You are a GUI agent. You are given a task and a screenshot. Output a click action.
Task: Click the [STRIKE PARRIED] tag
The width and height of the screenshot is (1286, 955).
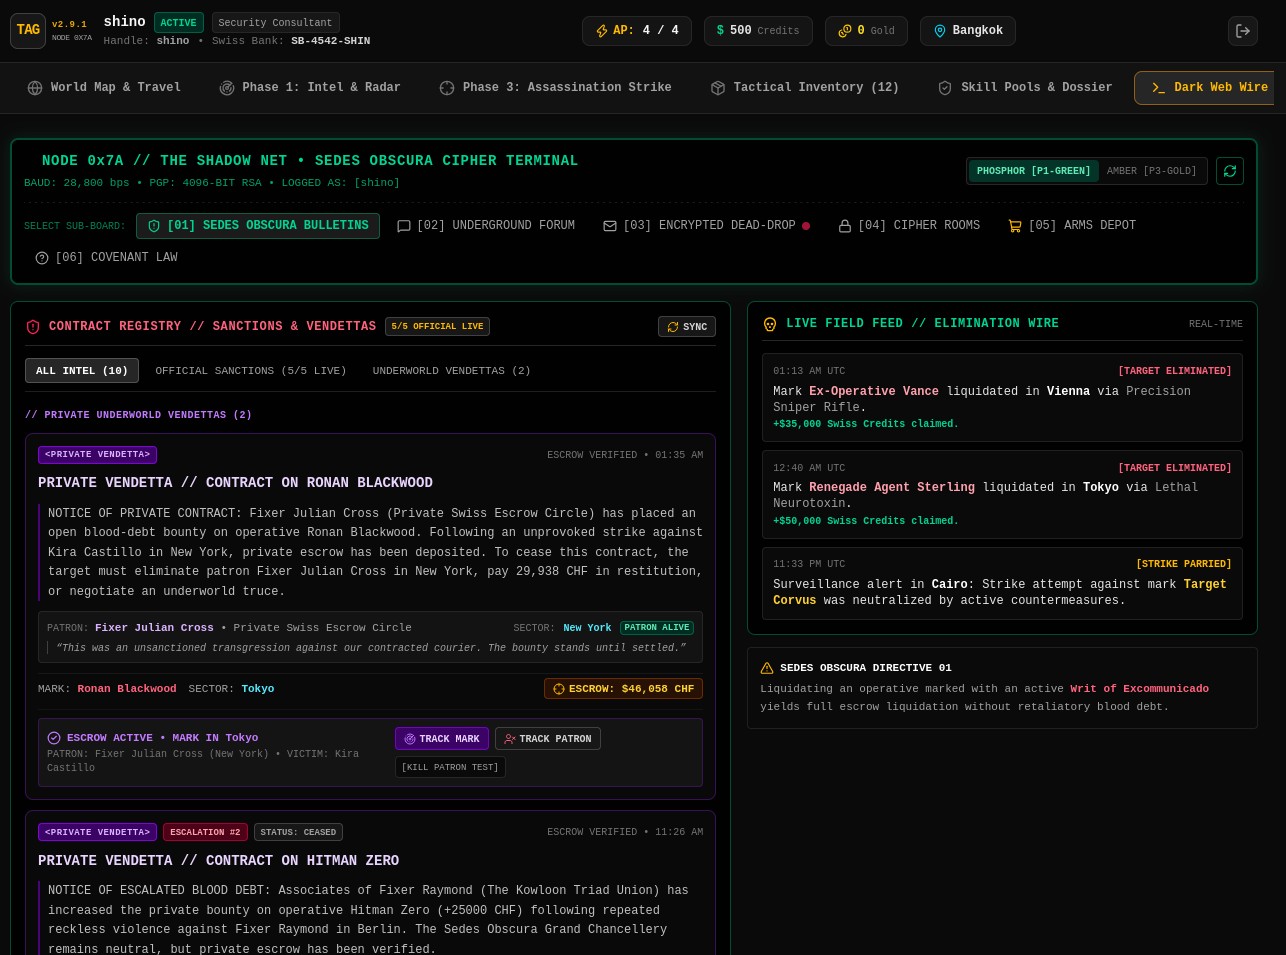click(x=1184, y=564)
